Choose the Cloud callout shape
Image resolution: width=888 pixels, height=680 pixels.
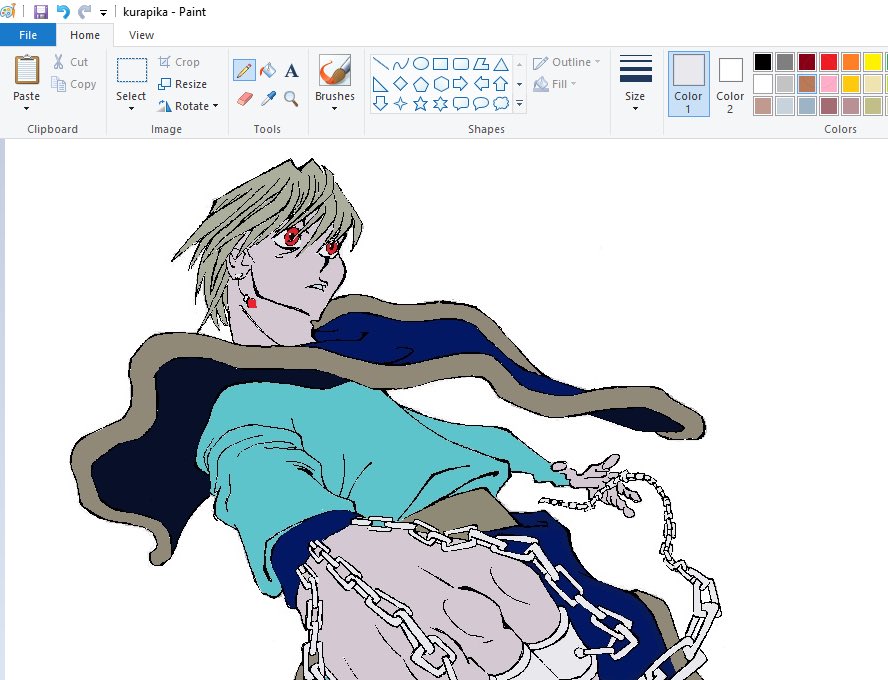click(501, 104)
